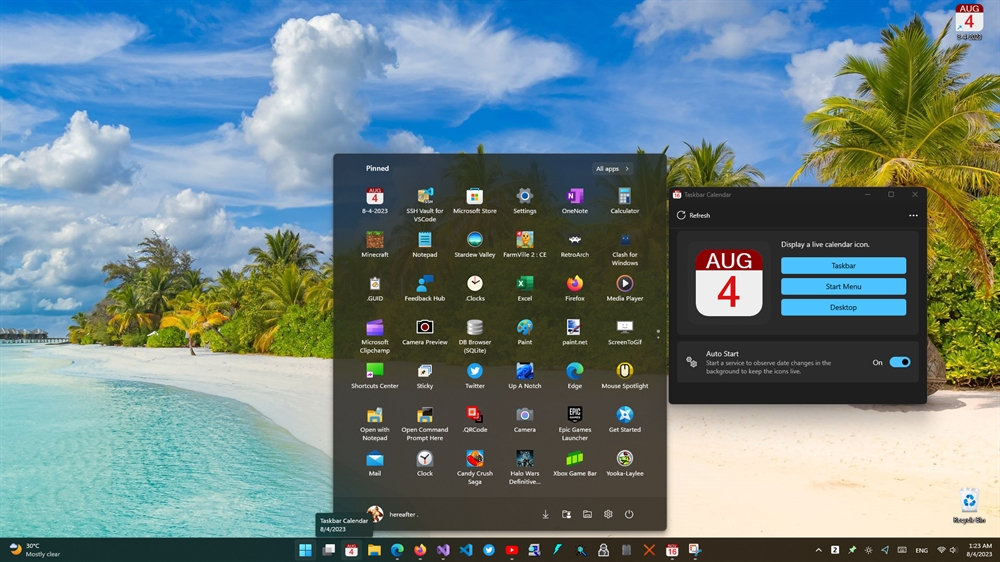Pin live calendar icon to Start Menu

(x=843, y=286)
